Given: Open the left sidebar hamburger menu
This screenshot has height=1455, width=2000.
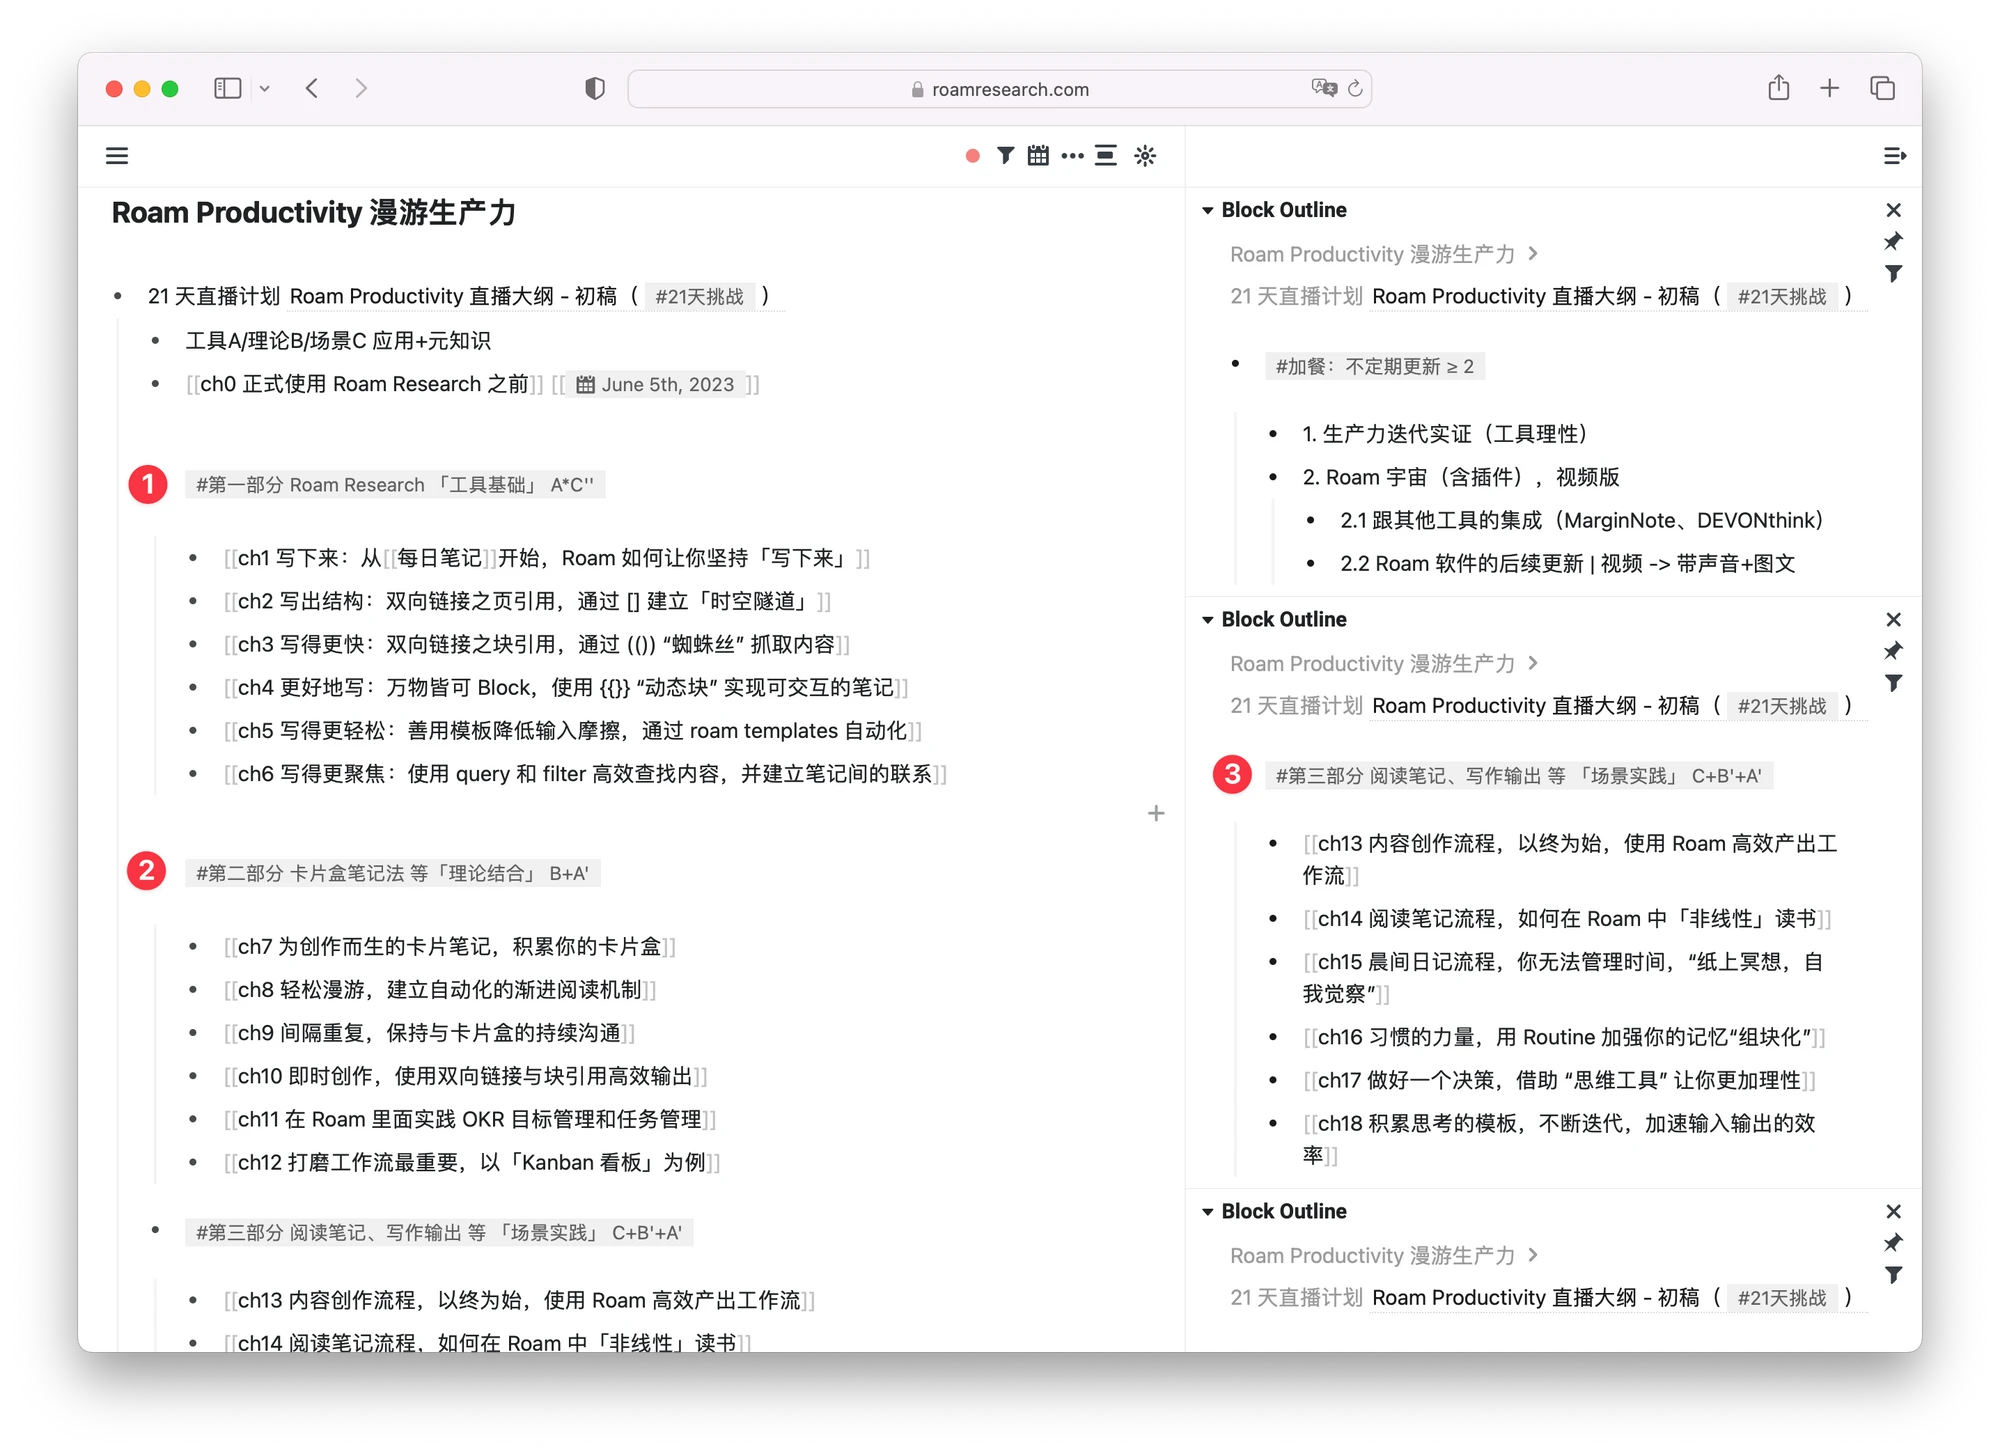Looking at the screenshot, I should click(117, 156).
